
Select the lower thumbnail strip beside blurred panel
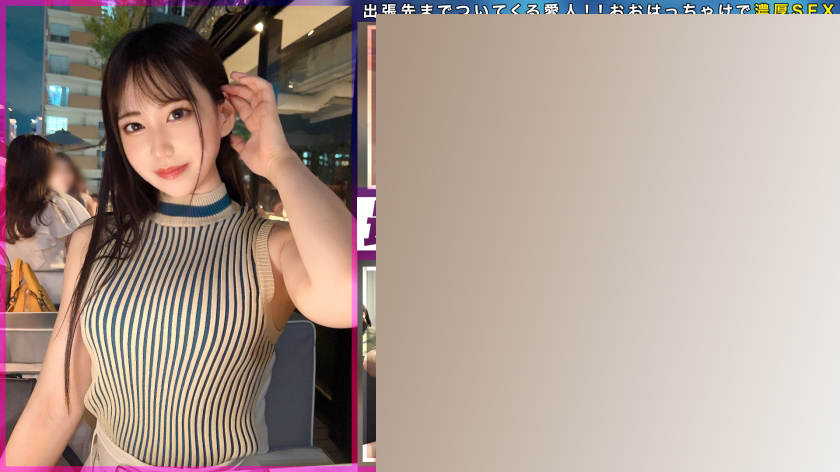click(x=369, y=350)
